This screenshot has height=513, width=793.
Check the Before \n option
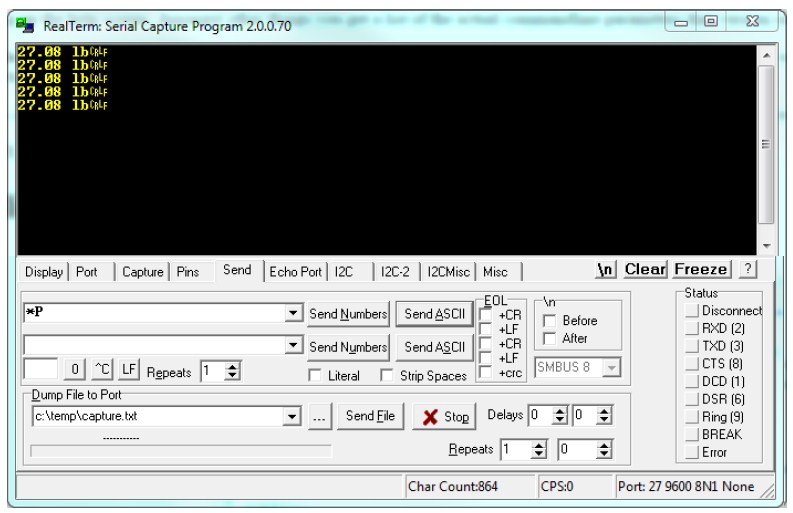click(x=549, y=321)
